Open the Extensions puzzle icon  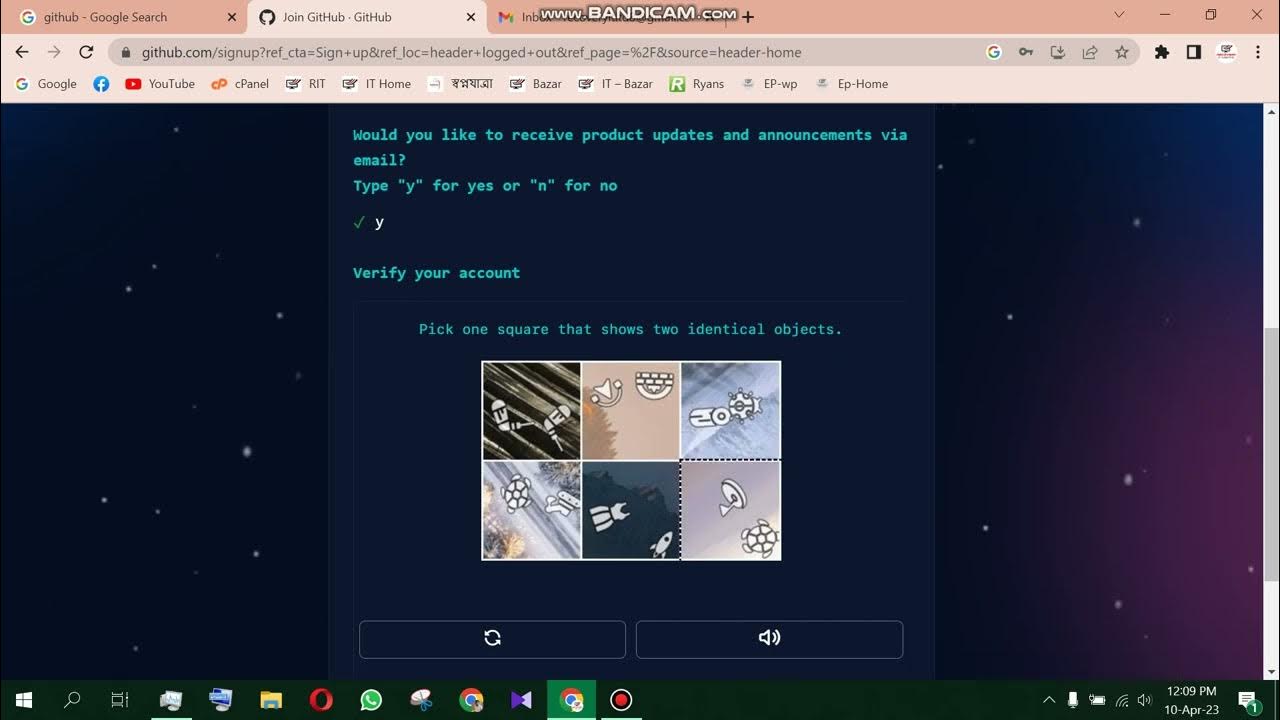pyautogui.click(x=1162, y=52)
